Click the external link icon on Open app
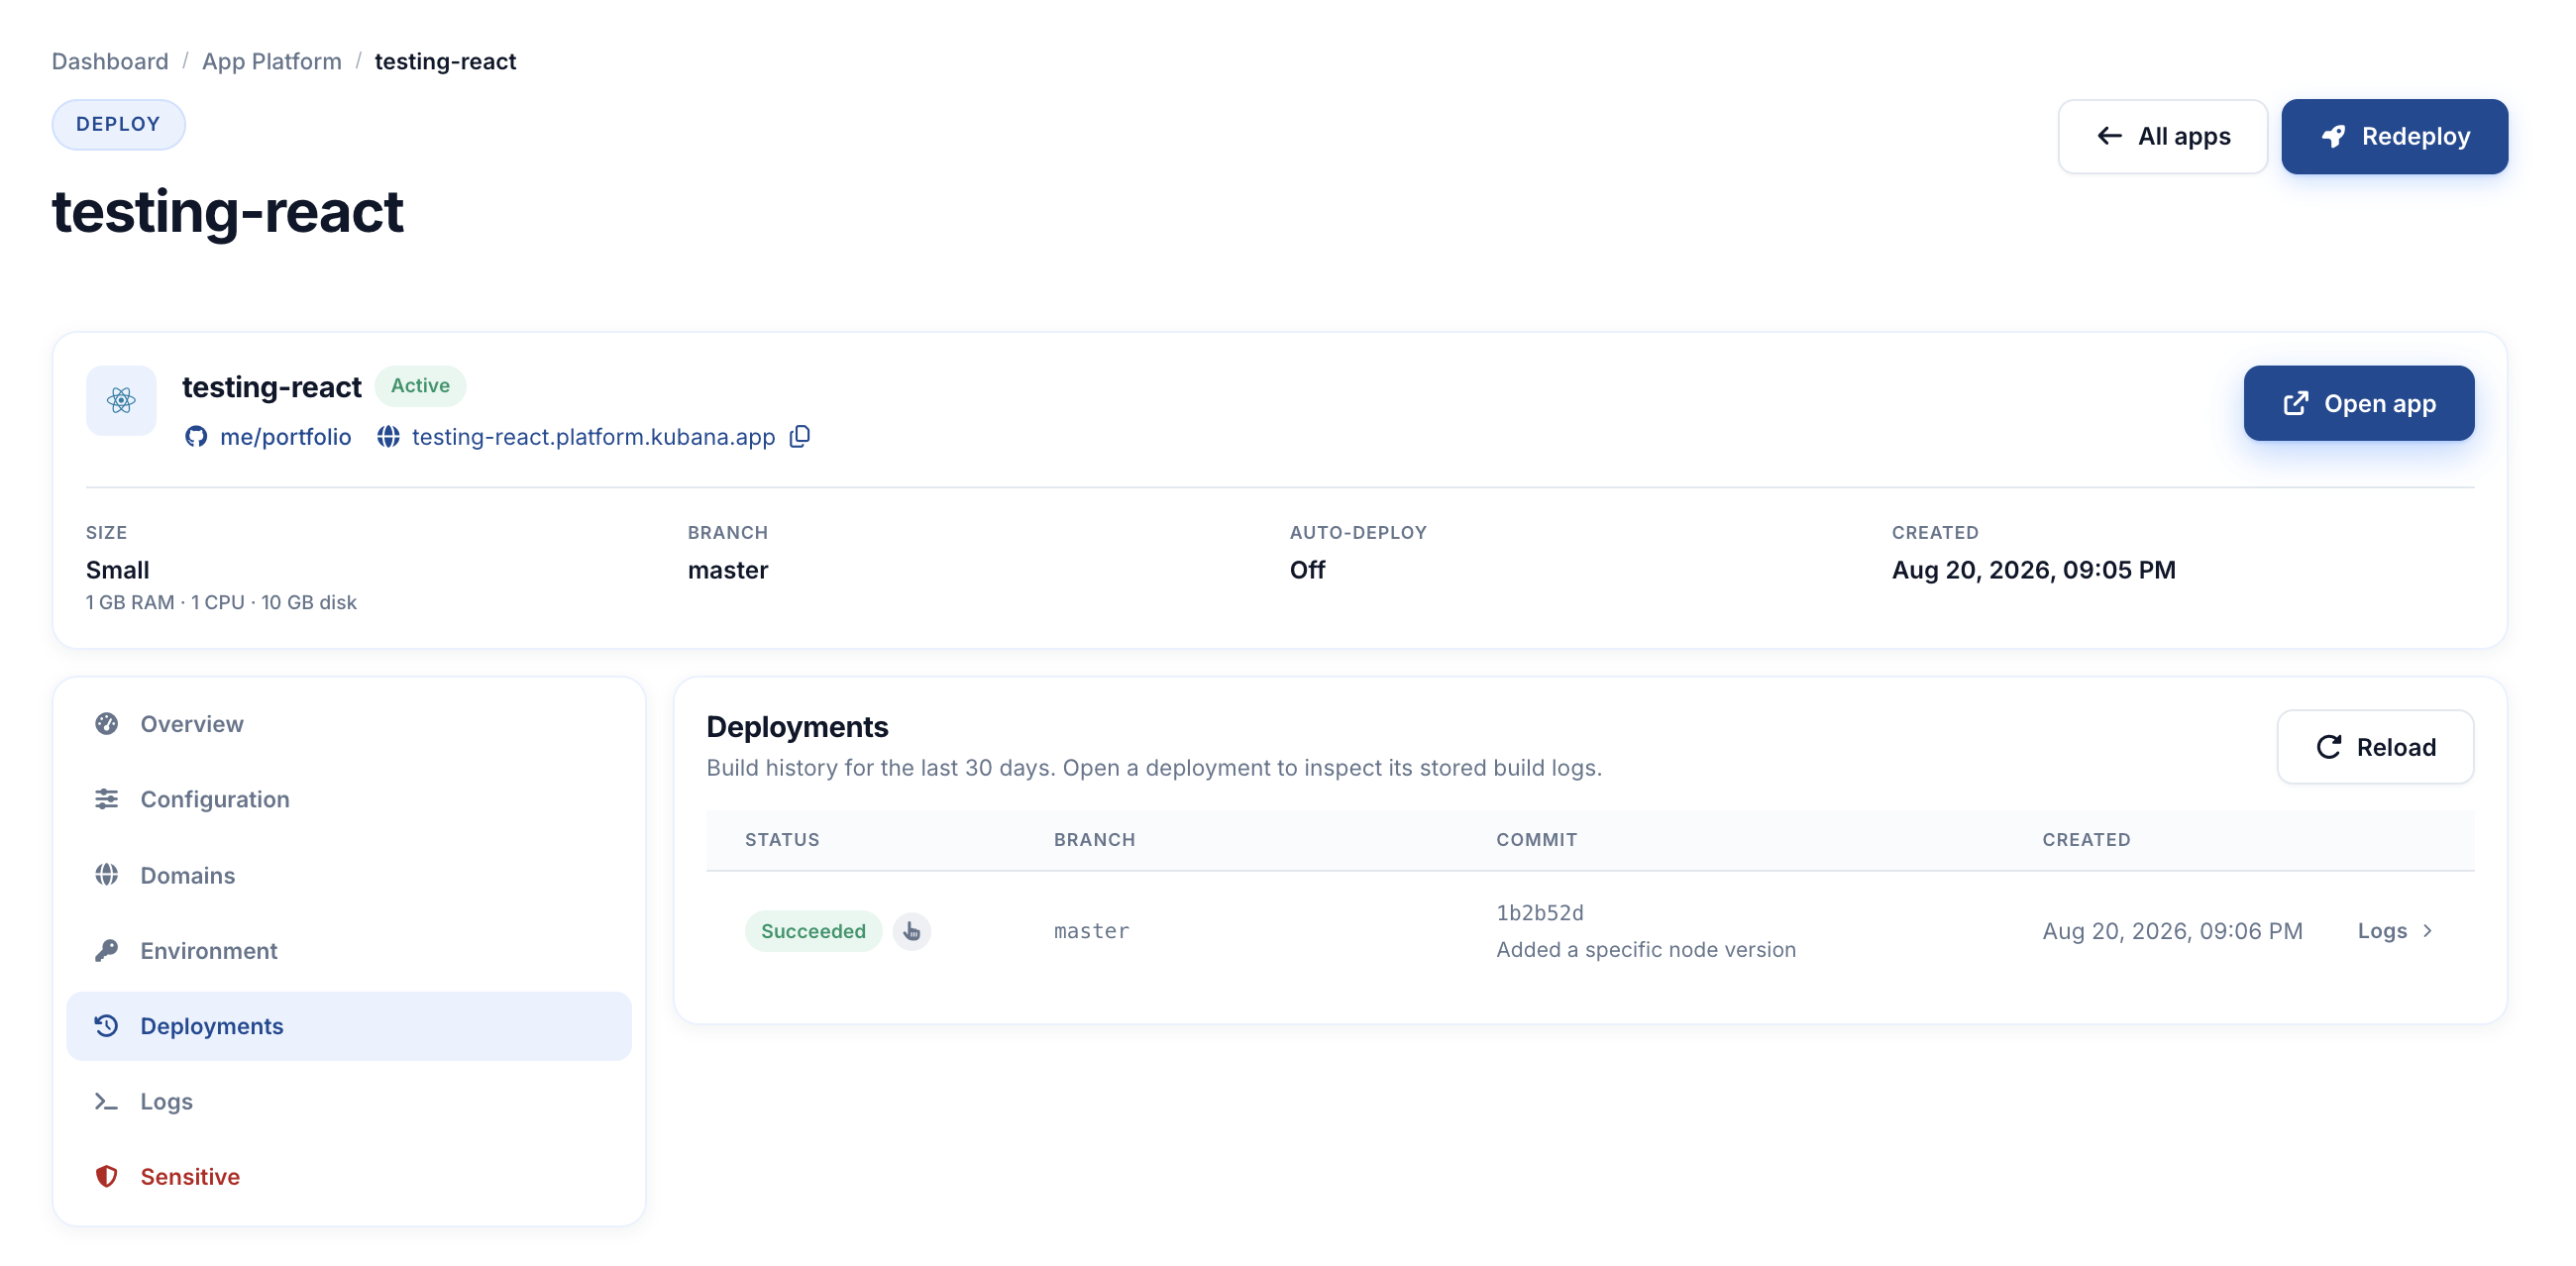Image resolution: width=2576 pixels, height=1266 pixels. (x=2296, y=403)
